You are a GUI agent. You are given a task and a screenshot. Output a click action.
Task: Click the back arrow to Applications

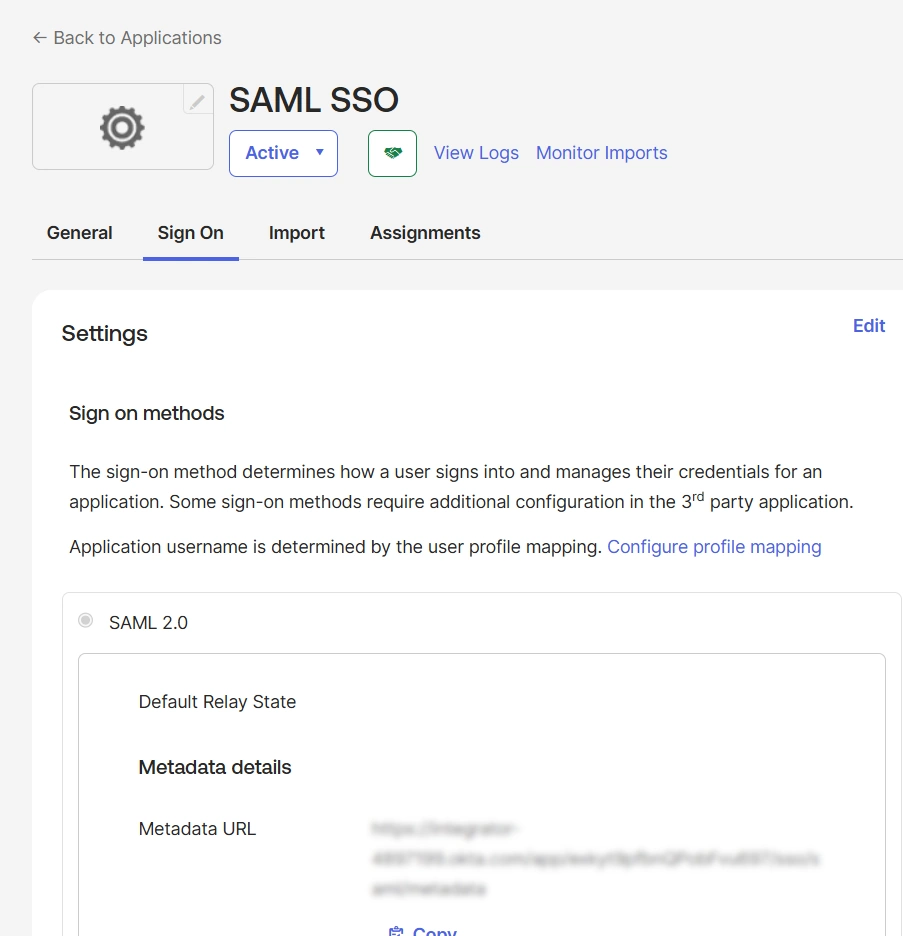(38, 37)
